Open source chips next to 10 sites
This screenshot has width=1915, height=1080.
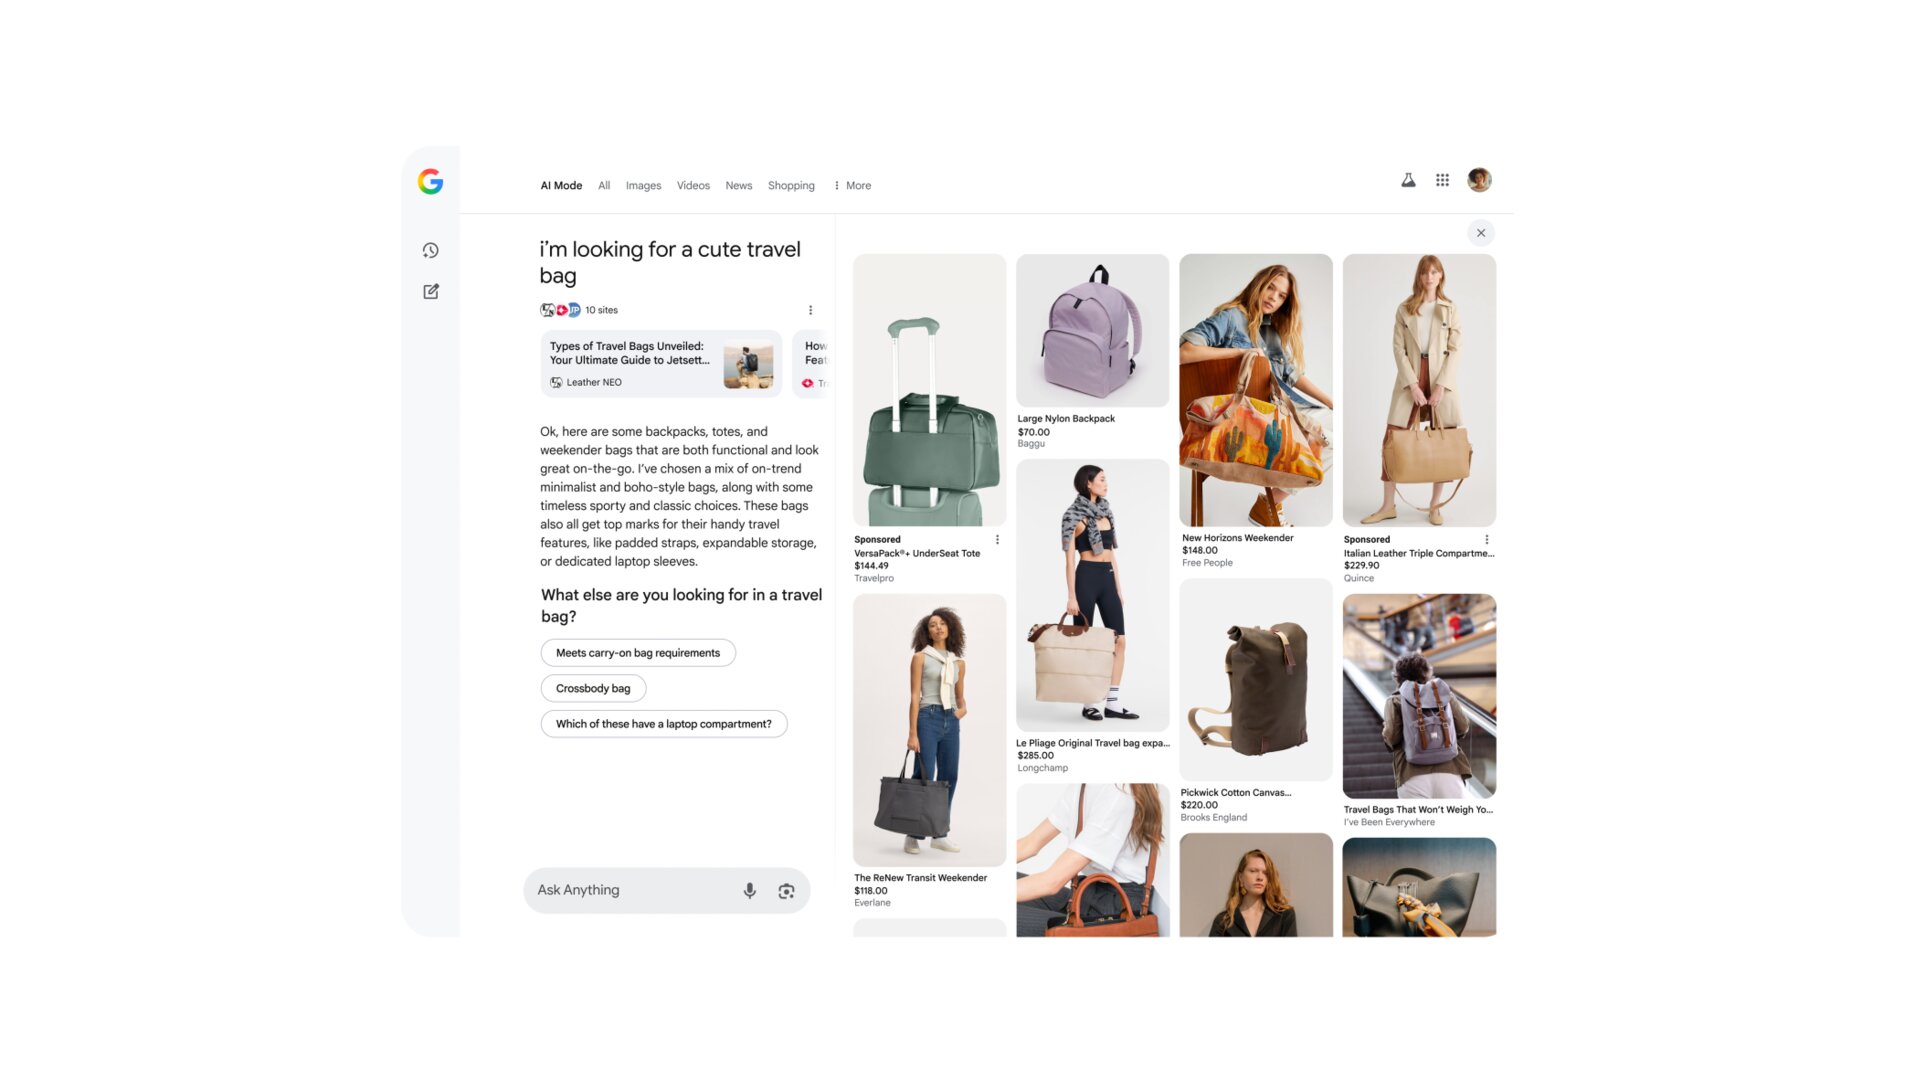pos(560,310)
